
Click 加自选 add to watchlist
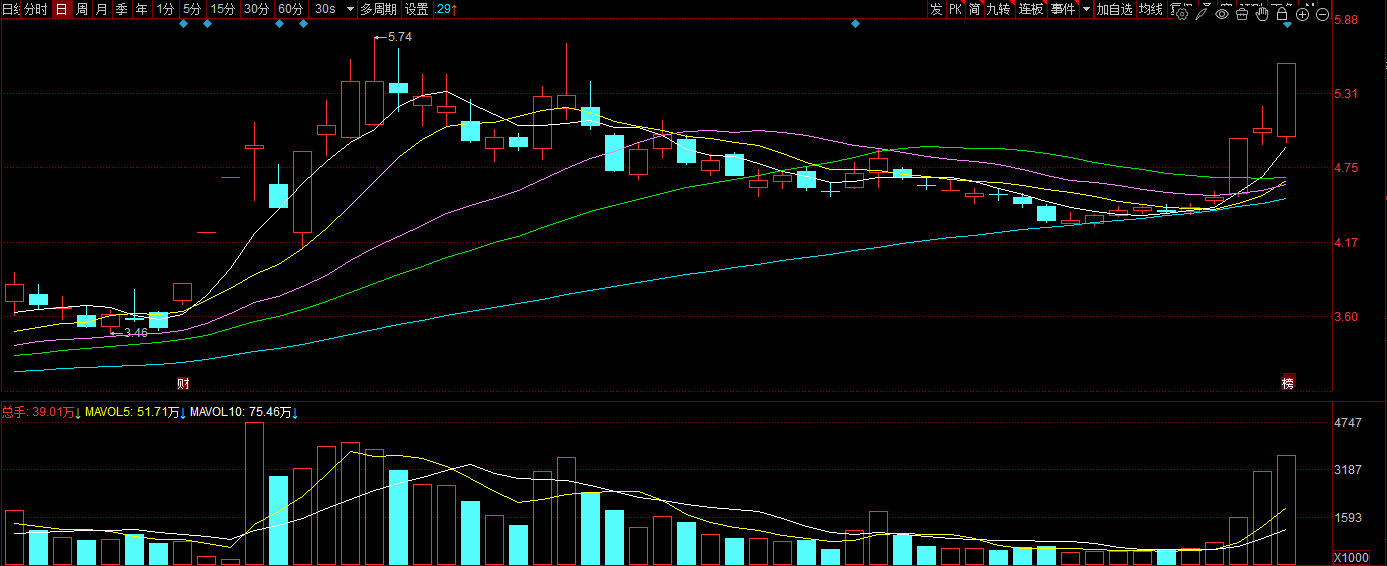pos(1114,9)
